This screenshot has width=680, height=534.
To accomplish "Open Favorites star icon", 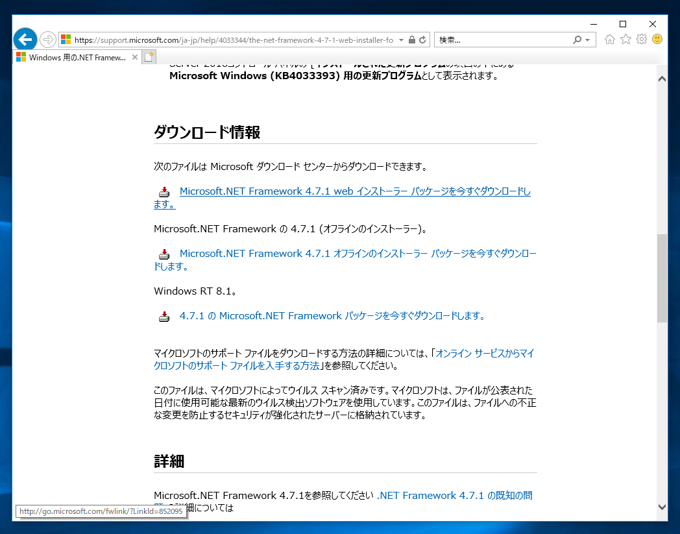I will pyautogui.click(x=626, y=39).
